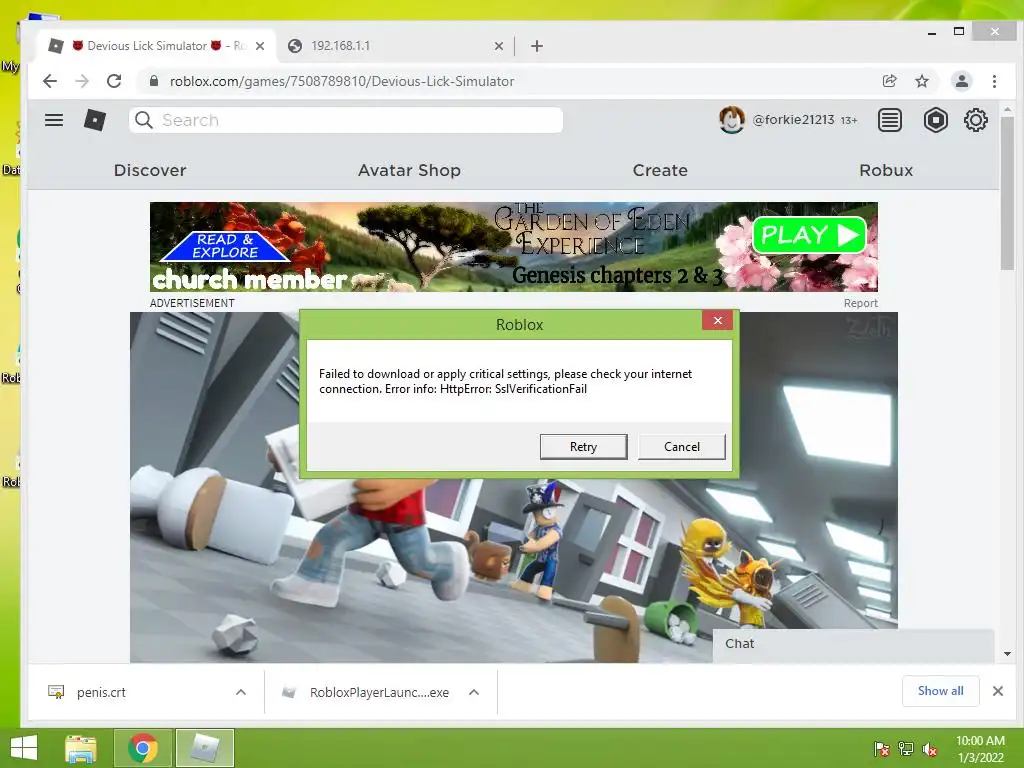The width and height of the screenshot is (1024, 768).
Task: Open Action Center flag tray icon
Action: (x=882, y=749)
